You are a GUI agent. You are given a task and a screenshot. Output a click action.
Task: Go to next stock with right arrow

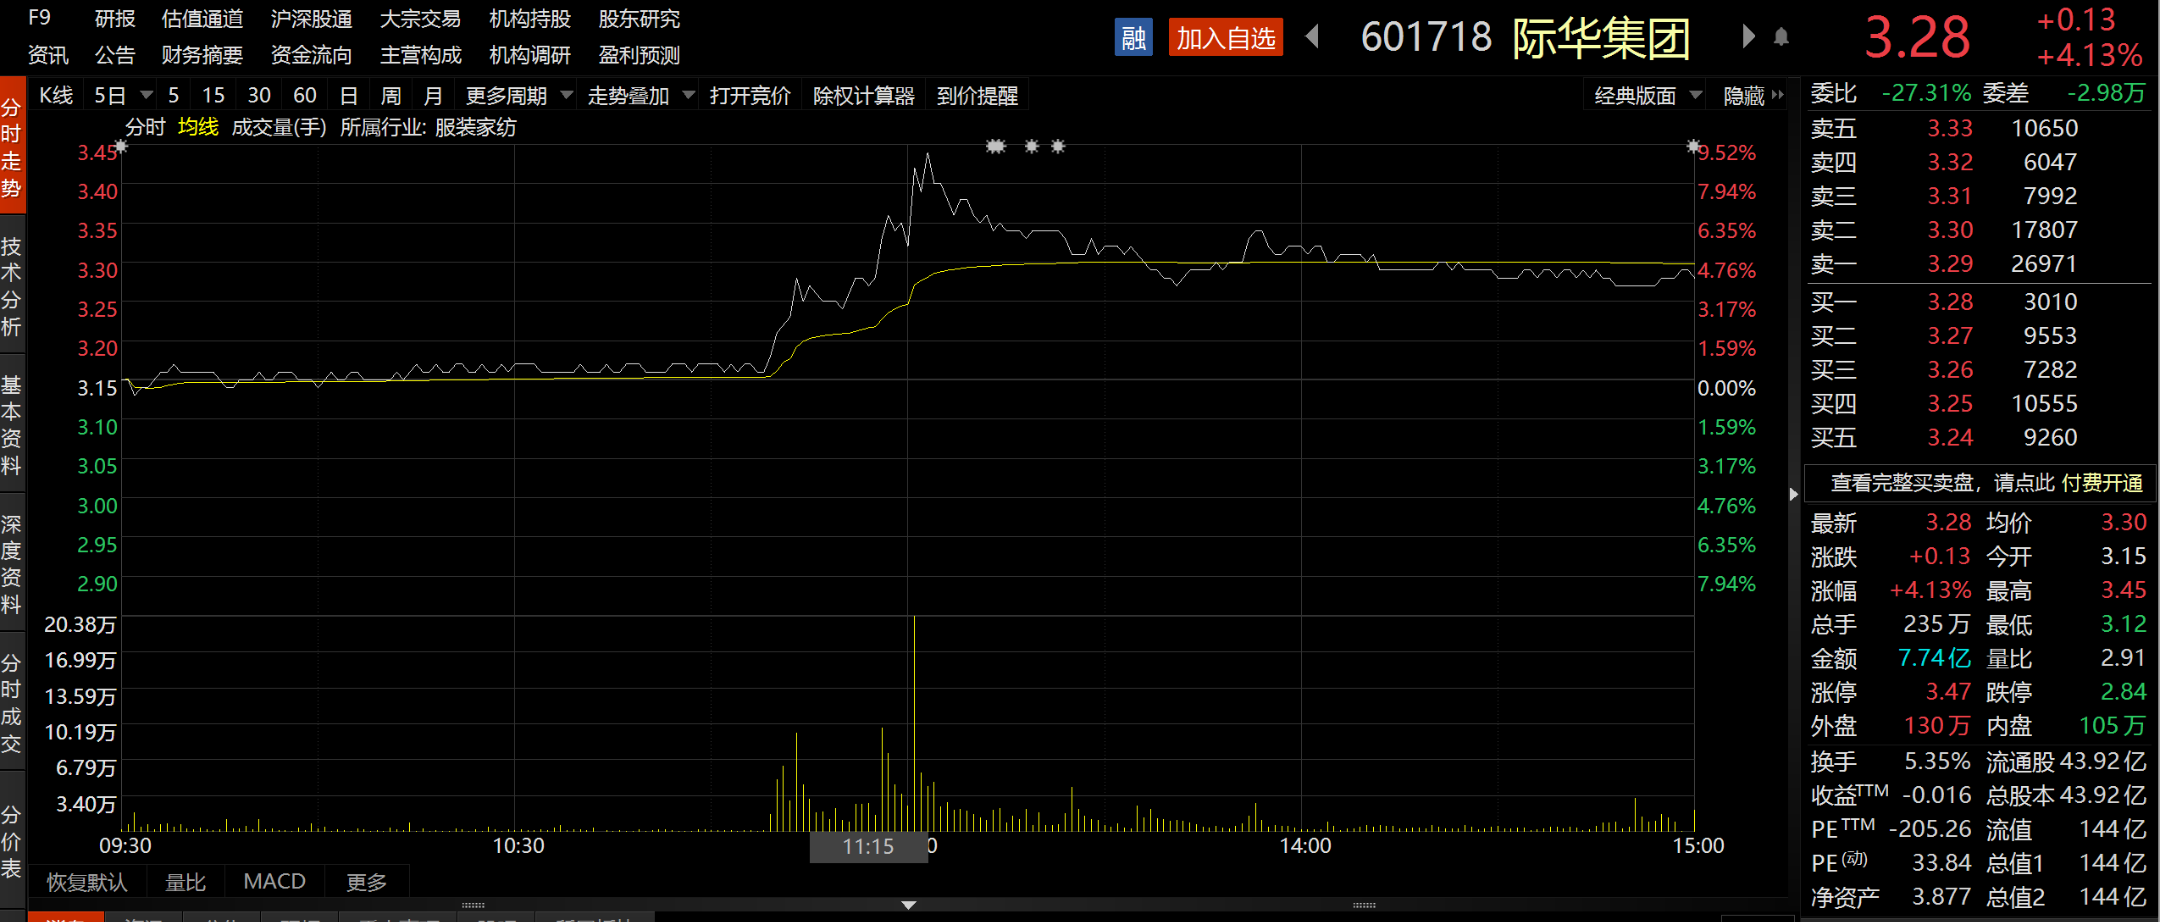click(1748, 37)
